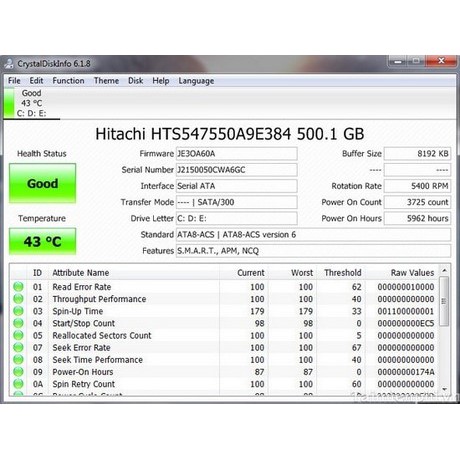This screenshot has width=460, height=460.
Task: Open the Language menu
Action: click(x=196, y=81)
